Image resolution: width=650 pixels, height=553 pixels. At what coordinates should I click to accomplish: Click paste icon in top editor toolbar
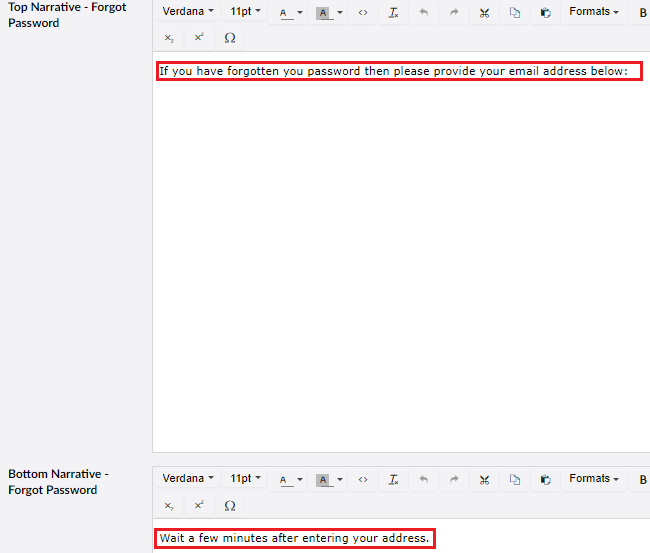point(545,13)
